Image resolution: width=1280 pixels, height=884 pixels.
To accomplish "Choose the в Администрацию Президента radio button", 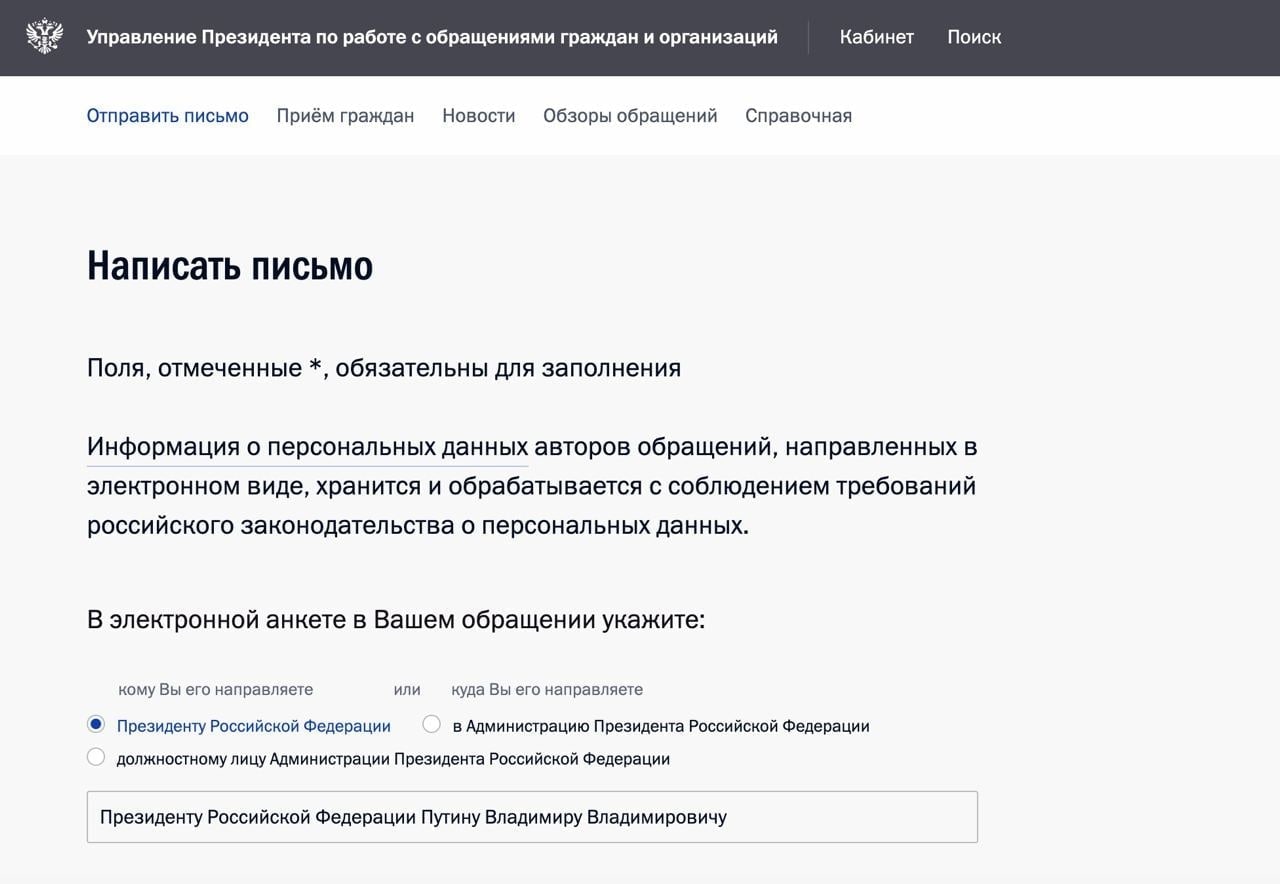I will [x=432, y=724].
